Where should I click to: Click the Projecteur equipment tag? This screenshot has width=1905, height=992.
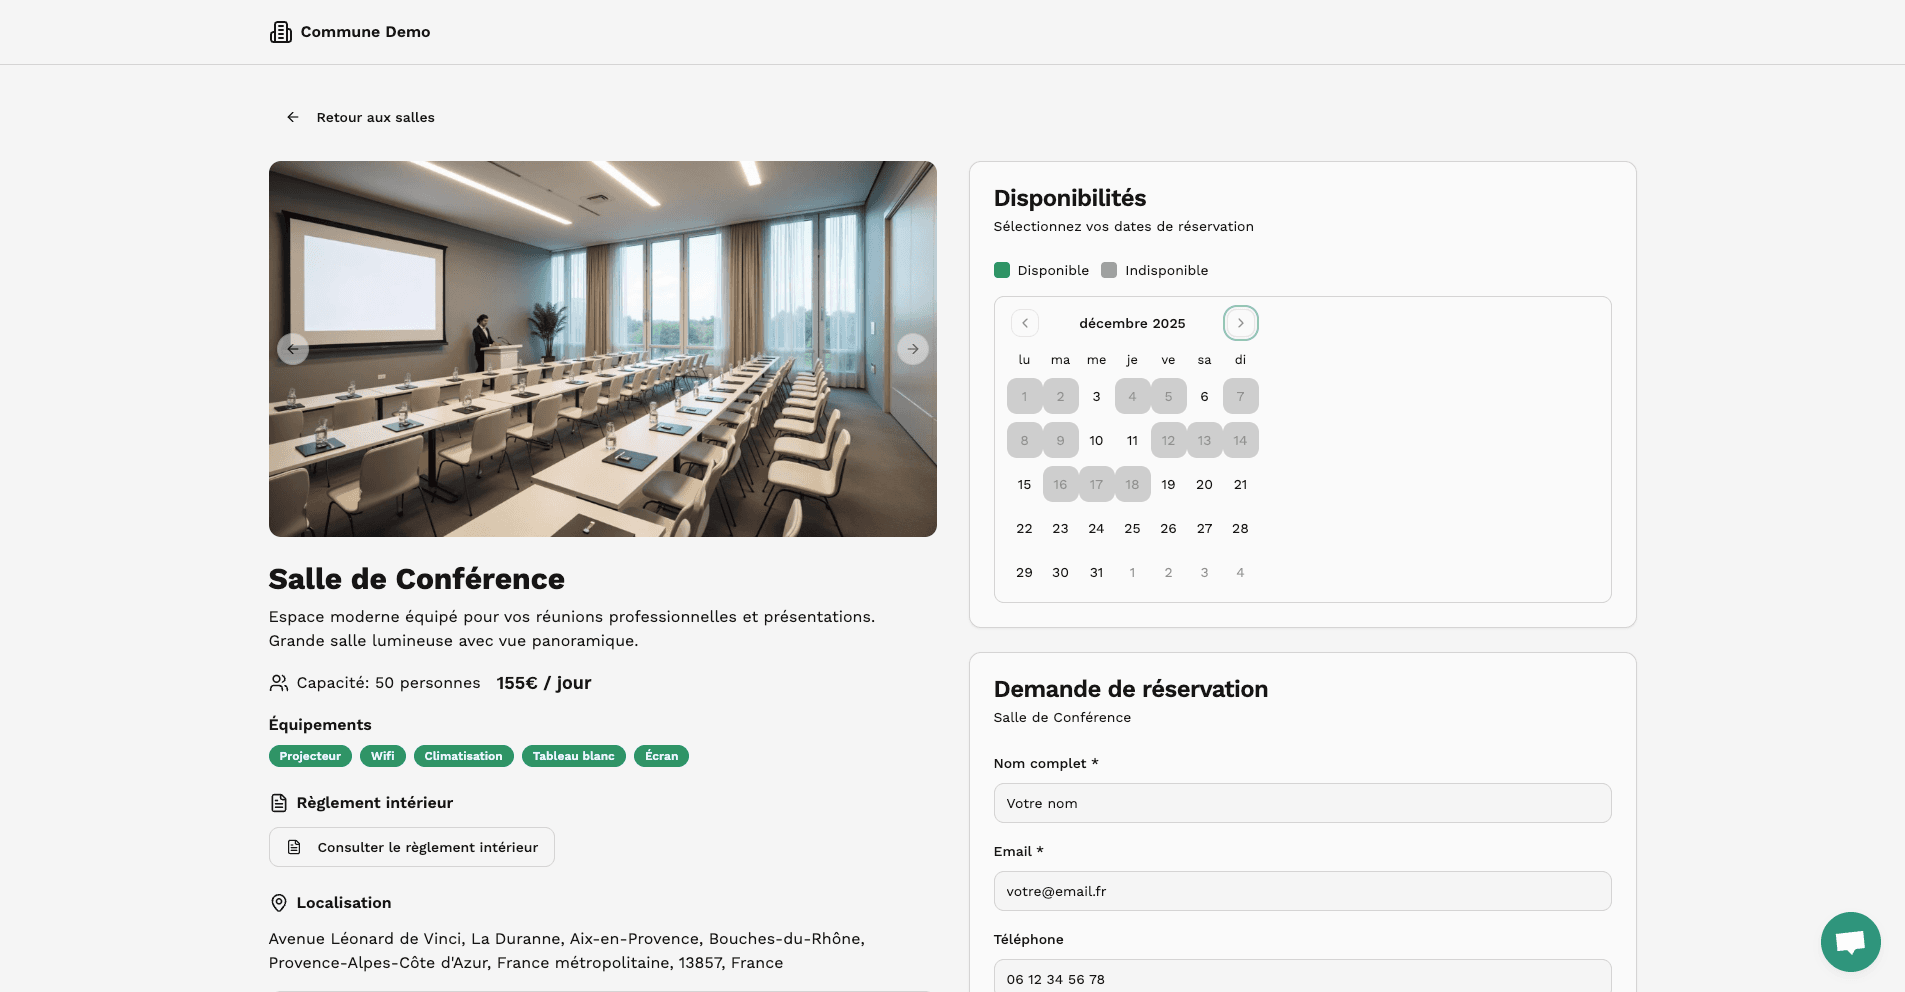coord(310,756)
